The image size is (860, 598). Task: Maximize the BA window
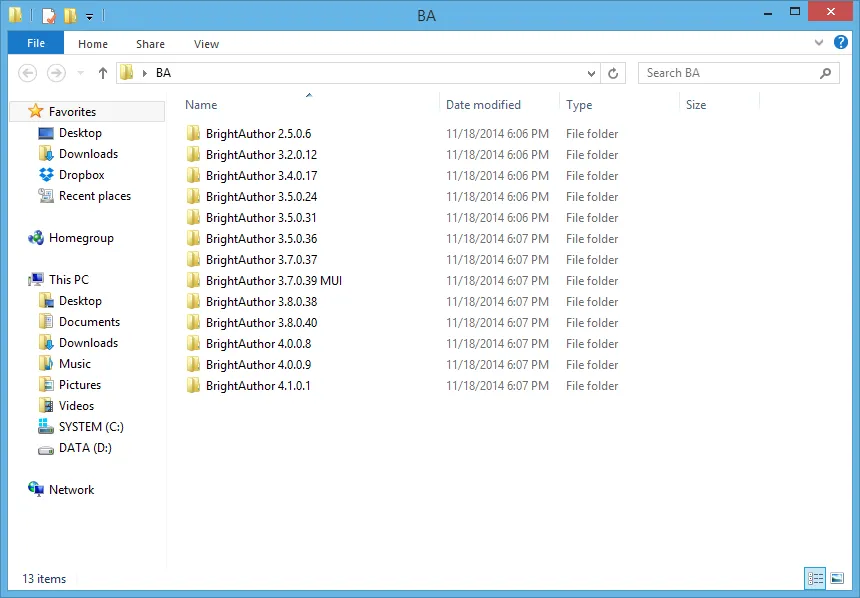pyautogui.click(x=795, y=12)
